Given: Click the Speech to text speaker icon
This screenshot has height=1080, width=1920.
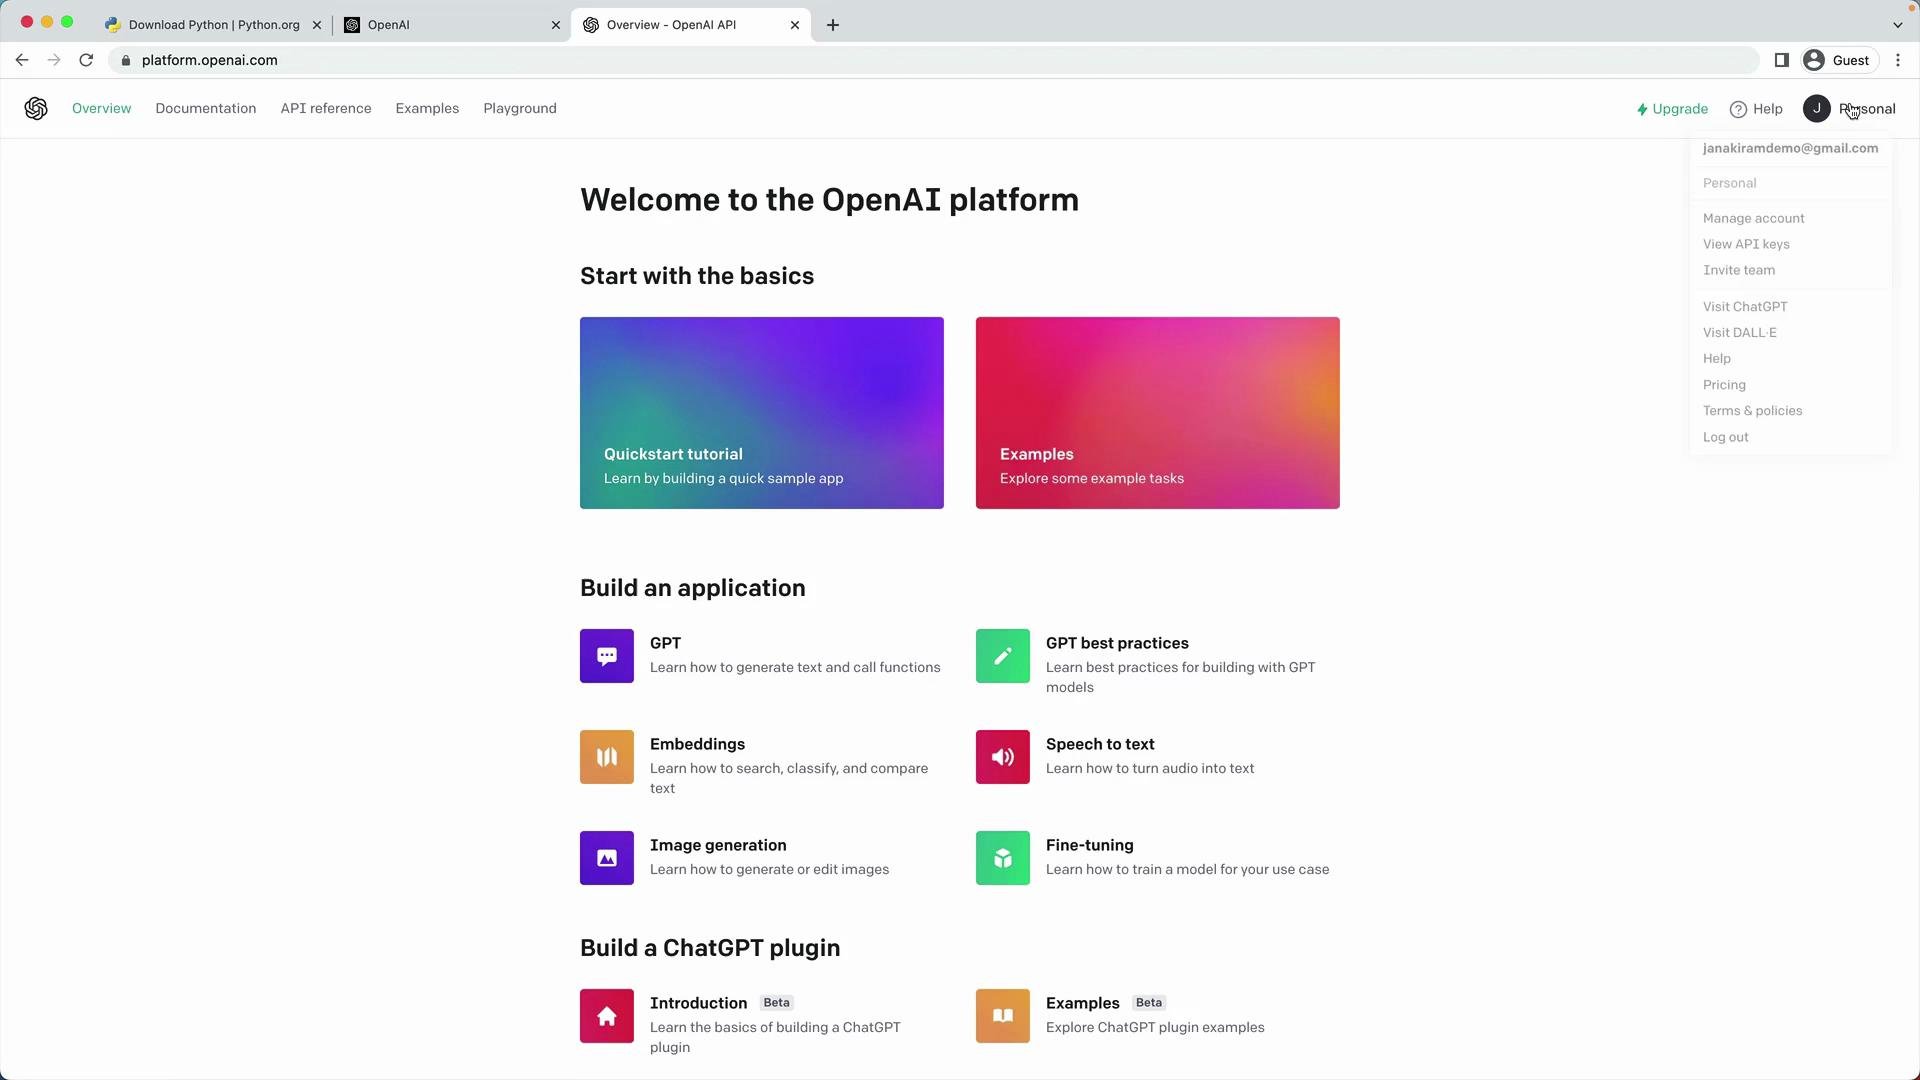Looking at the screenshot, I should [1003, 757].
